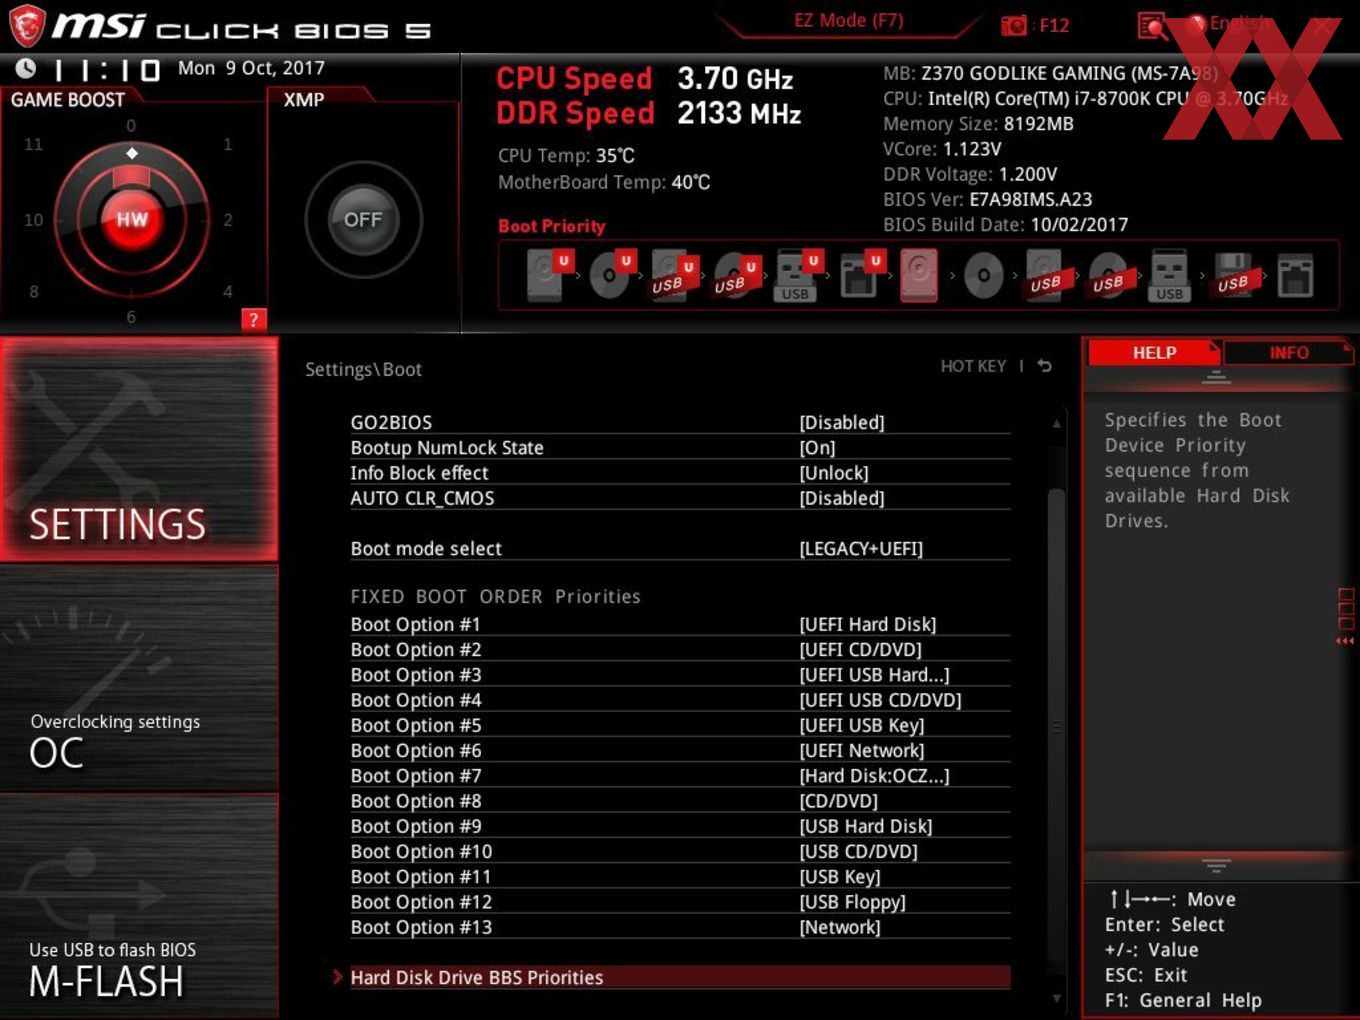Open the SETTINGS section

coord(139,449)
